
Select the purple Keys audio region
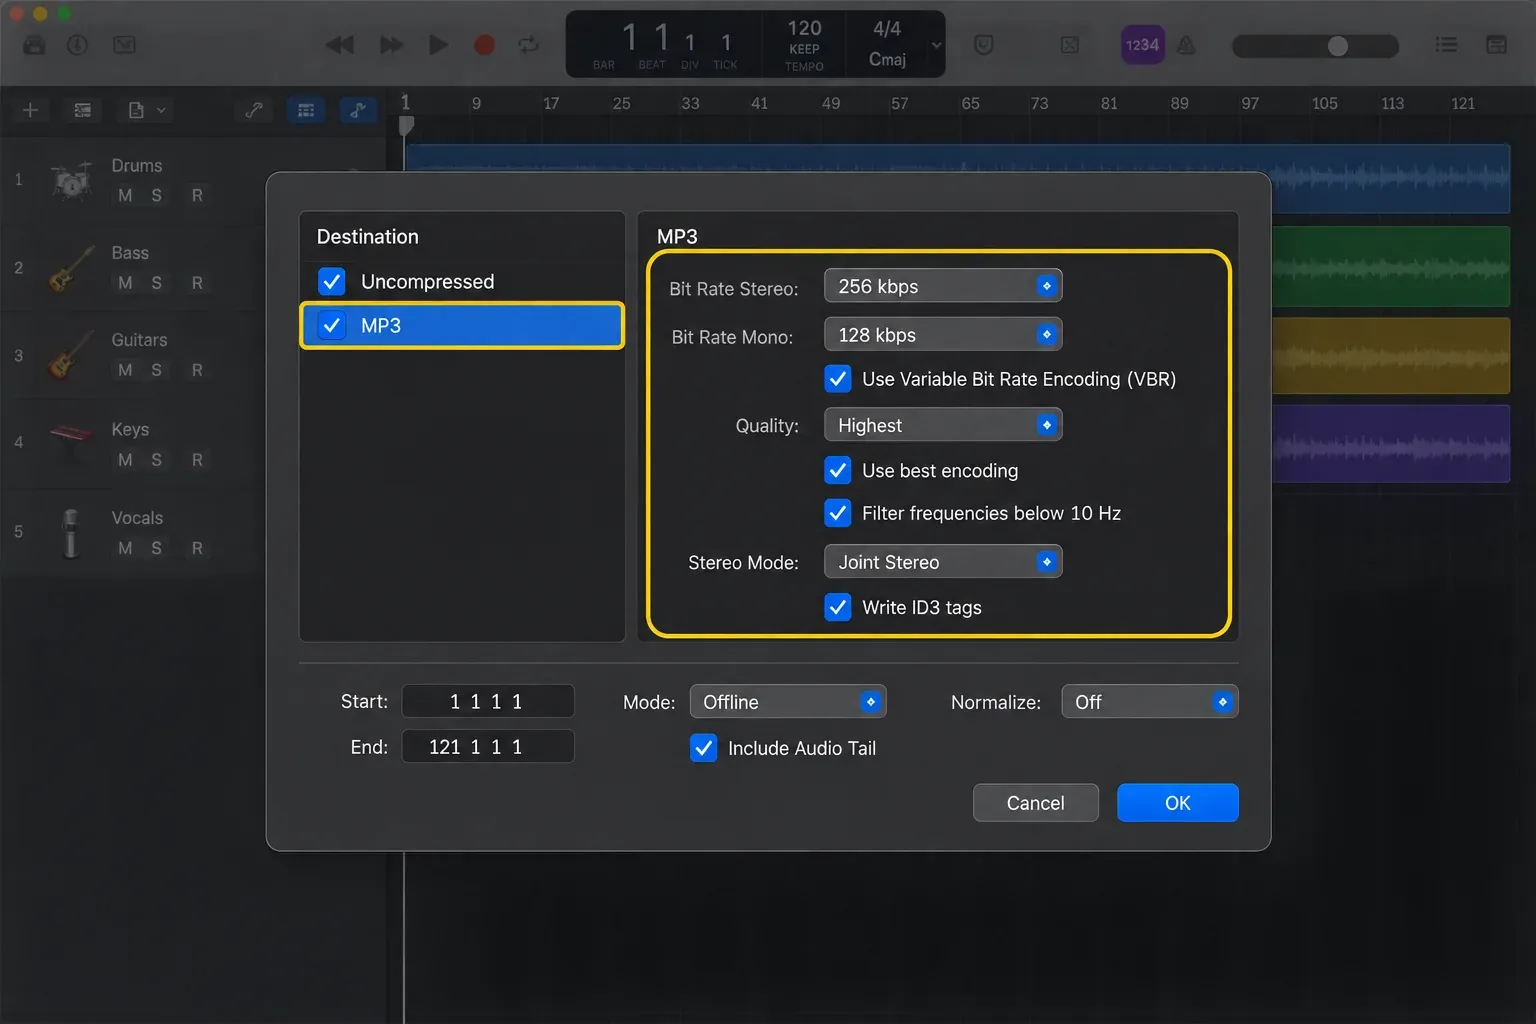[1391, 444]
